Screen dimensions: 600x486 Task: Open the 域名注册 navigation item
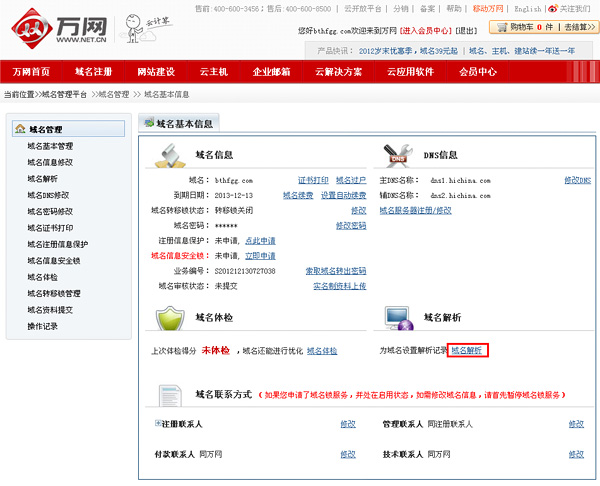coord(93,72)
